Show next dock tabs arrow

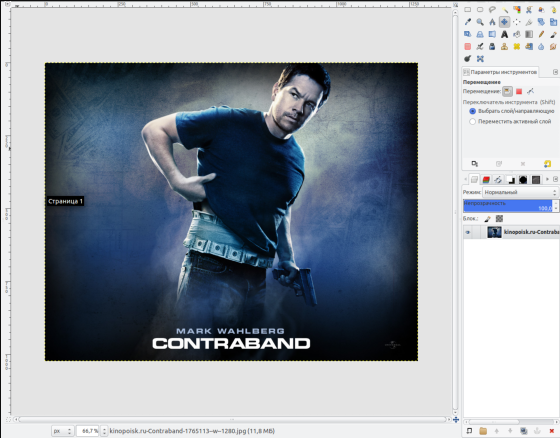547,179
